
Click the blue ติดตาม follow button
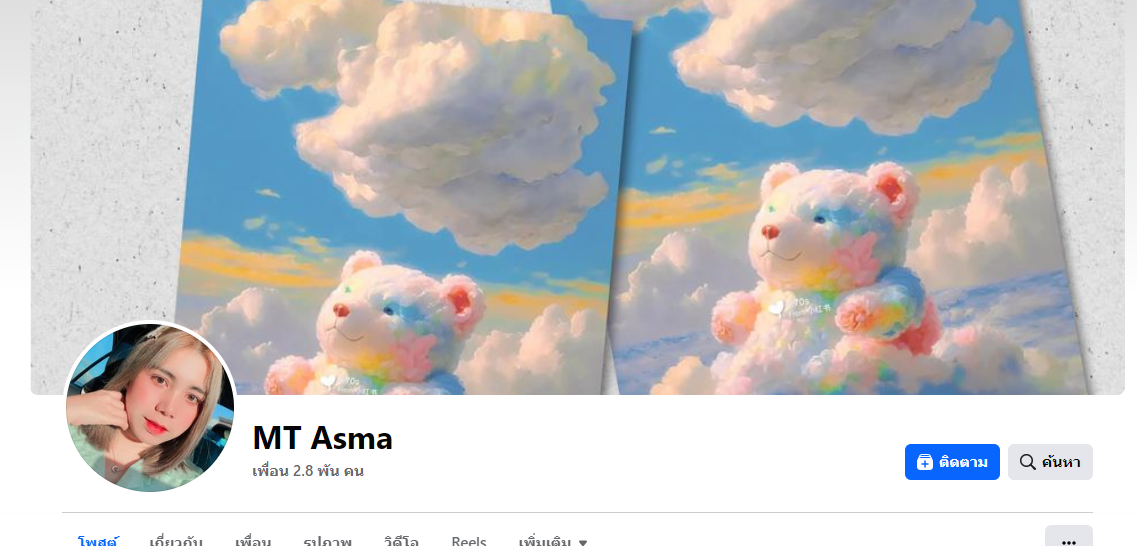pyautogui.click(x=952, y=462)
